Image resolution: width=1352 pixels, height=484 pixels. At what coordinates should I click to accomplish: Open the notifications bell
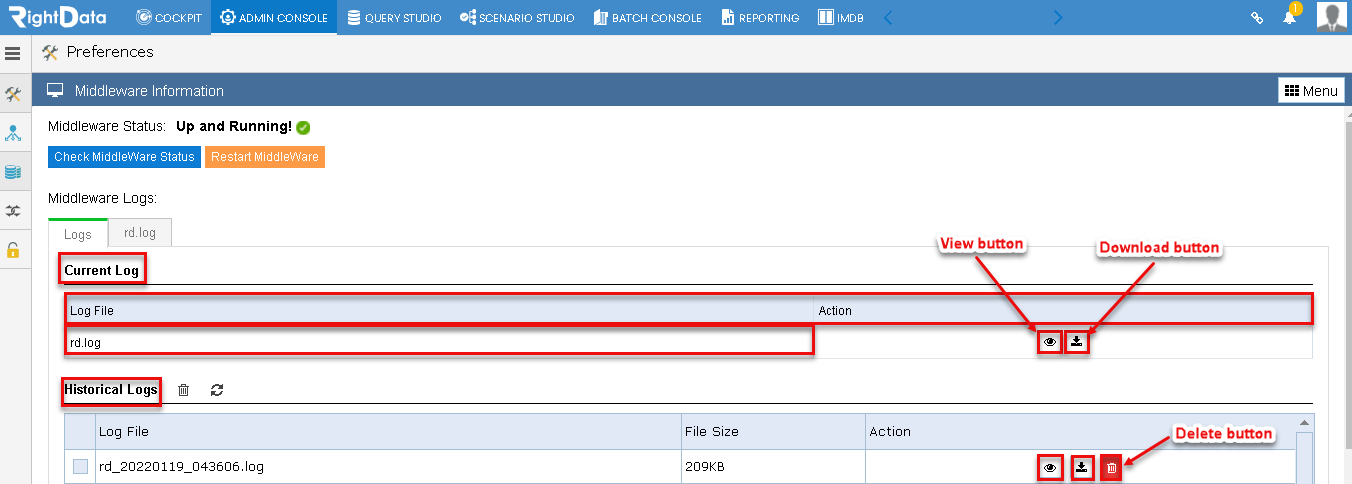[x=1290, y=17]
